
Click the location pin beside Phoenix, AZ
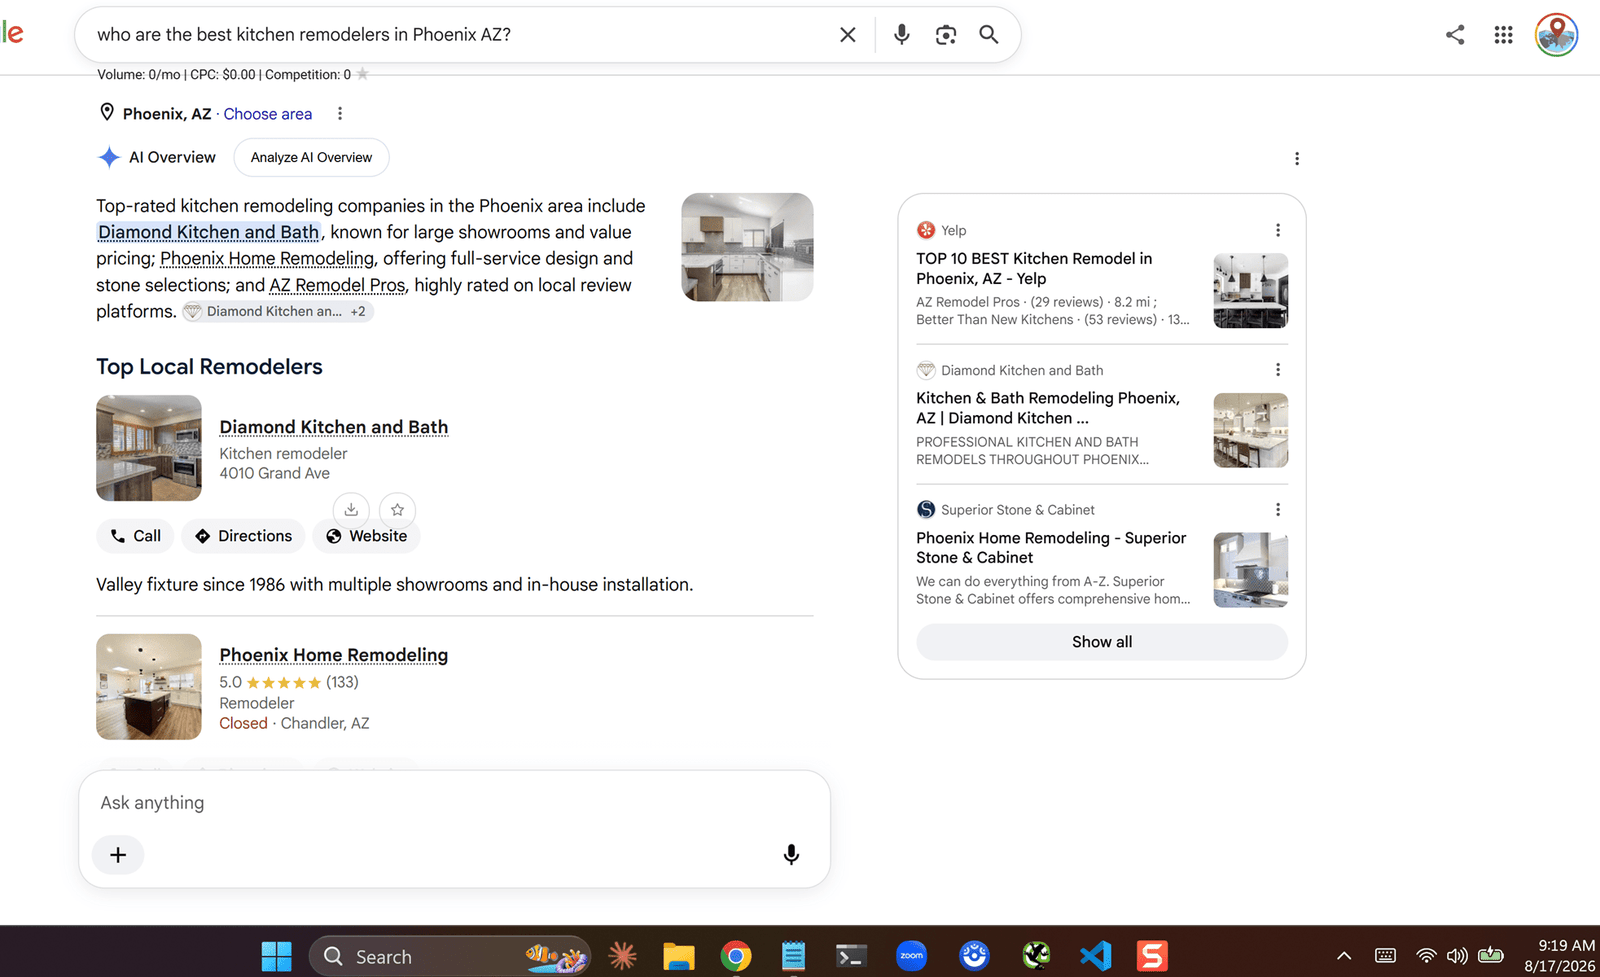(x=107, y=113)
